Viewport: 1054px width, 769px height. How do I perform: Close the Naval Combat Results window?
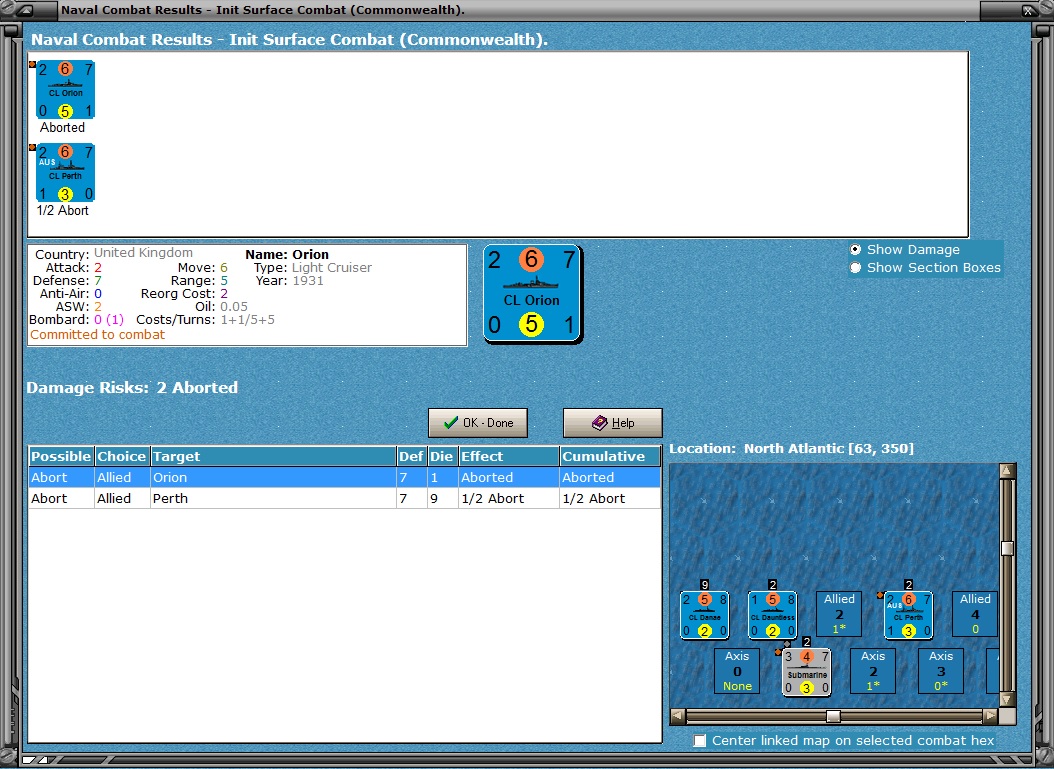pos(1029,10)
